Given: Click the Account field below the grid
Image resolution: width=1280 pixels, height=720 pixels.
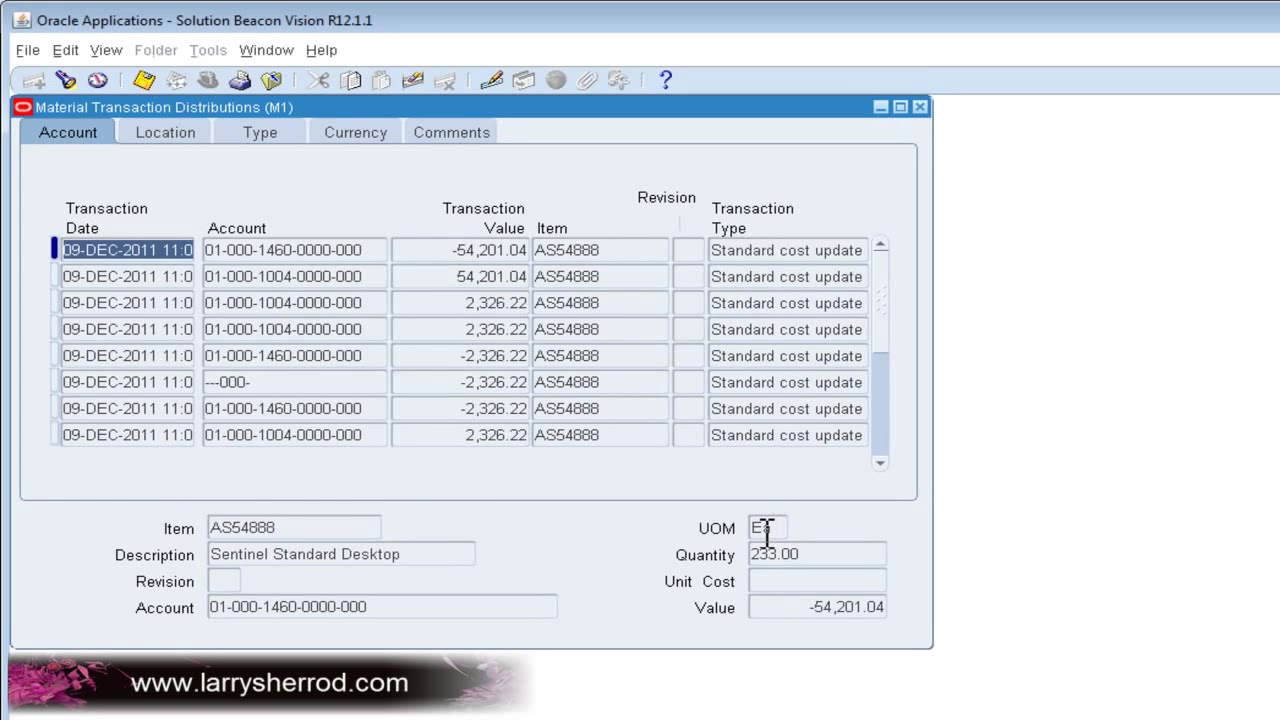Looking at the screenshot, I should coord(382,607).
